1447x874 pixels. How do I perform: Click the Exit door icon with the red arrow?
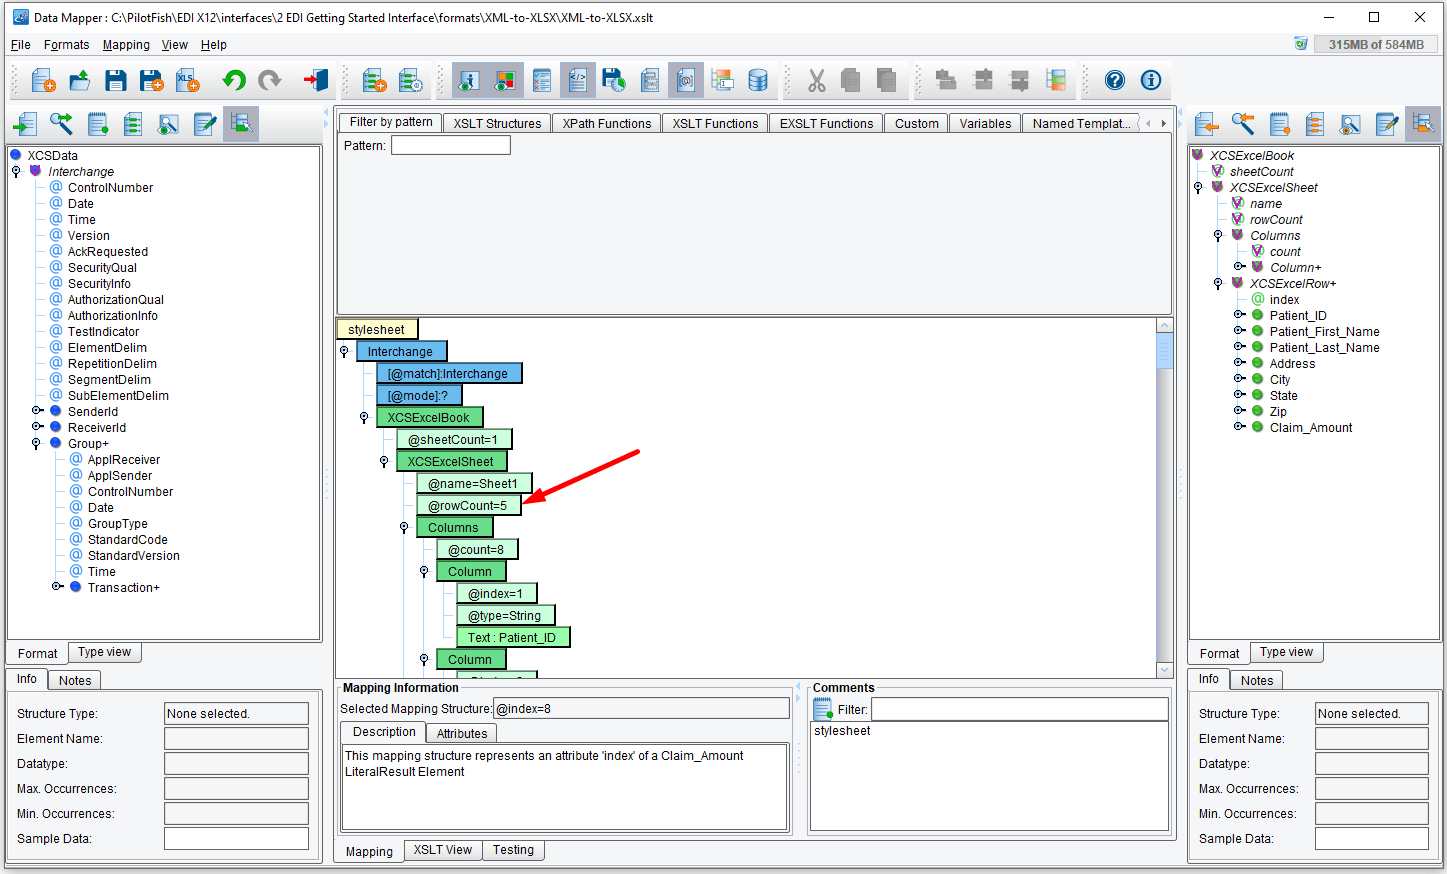pos(316,81)
